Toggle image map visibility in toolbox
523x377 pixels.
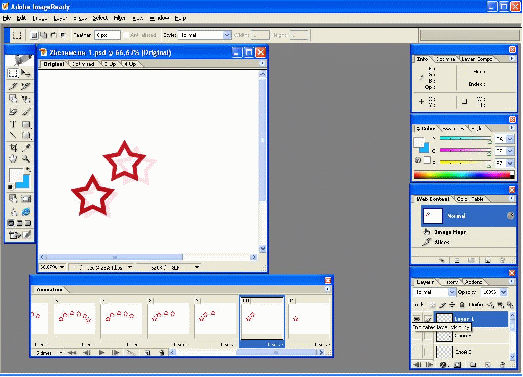tap(13, 199)
